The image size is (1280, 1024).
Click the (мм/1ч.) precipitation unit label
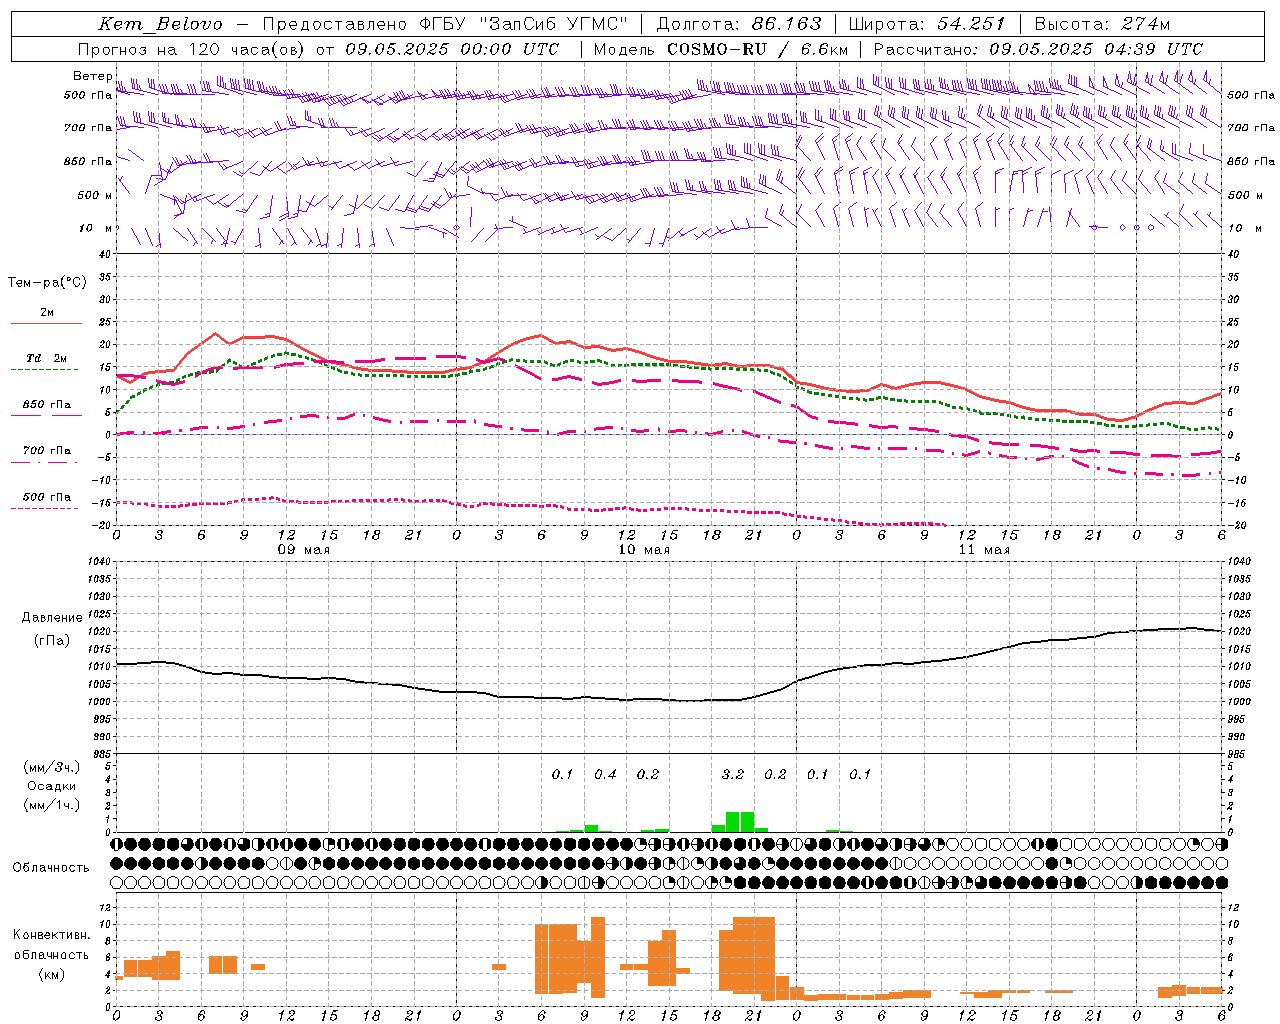(52, 805)
